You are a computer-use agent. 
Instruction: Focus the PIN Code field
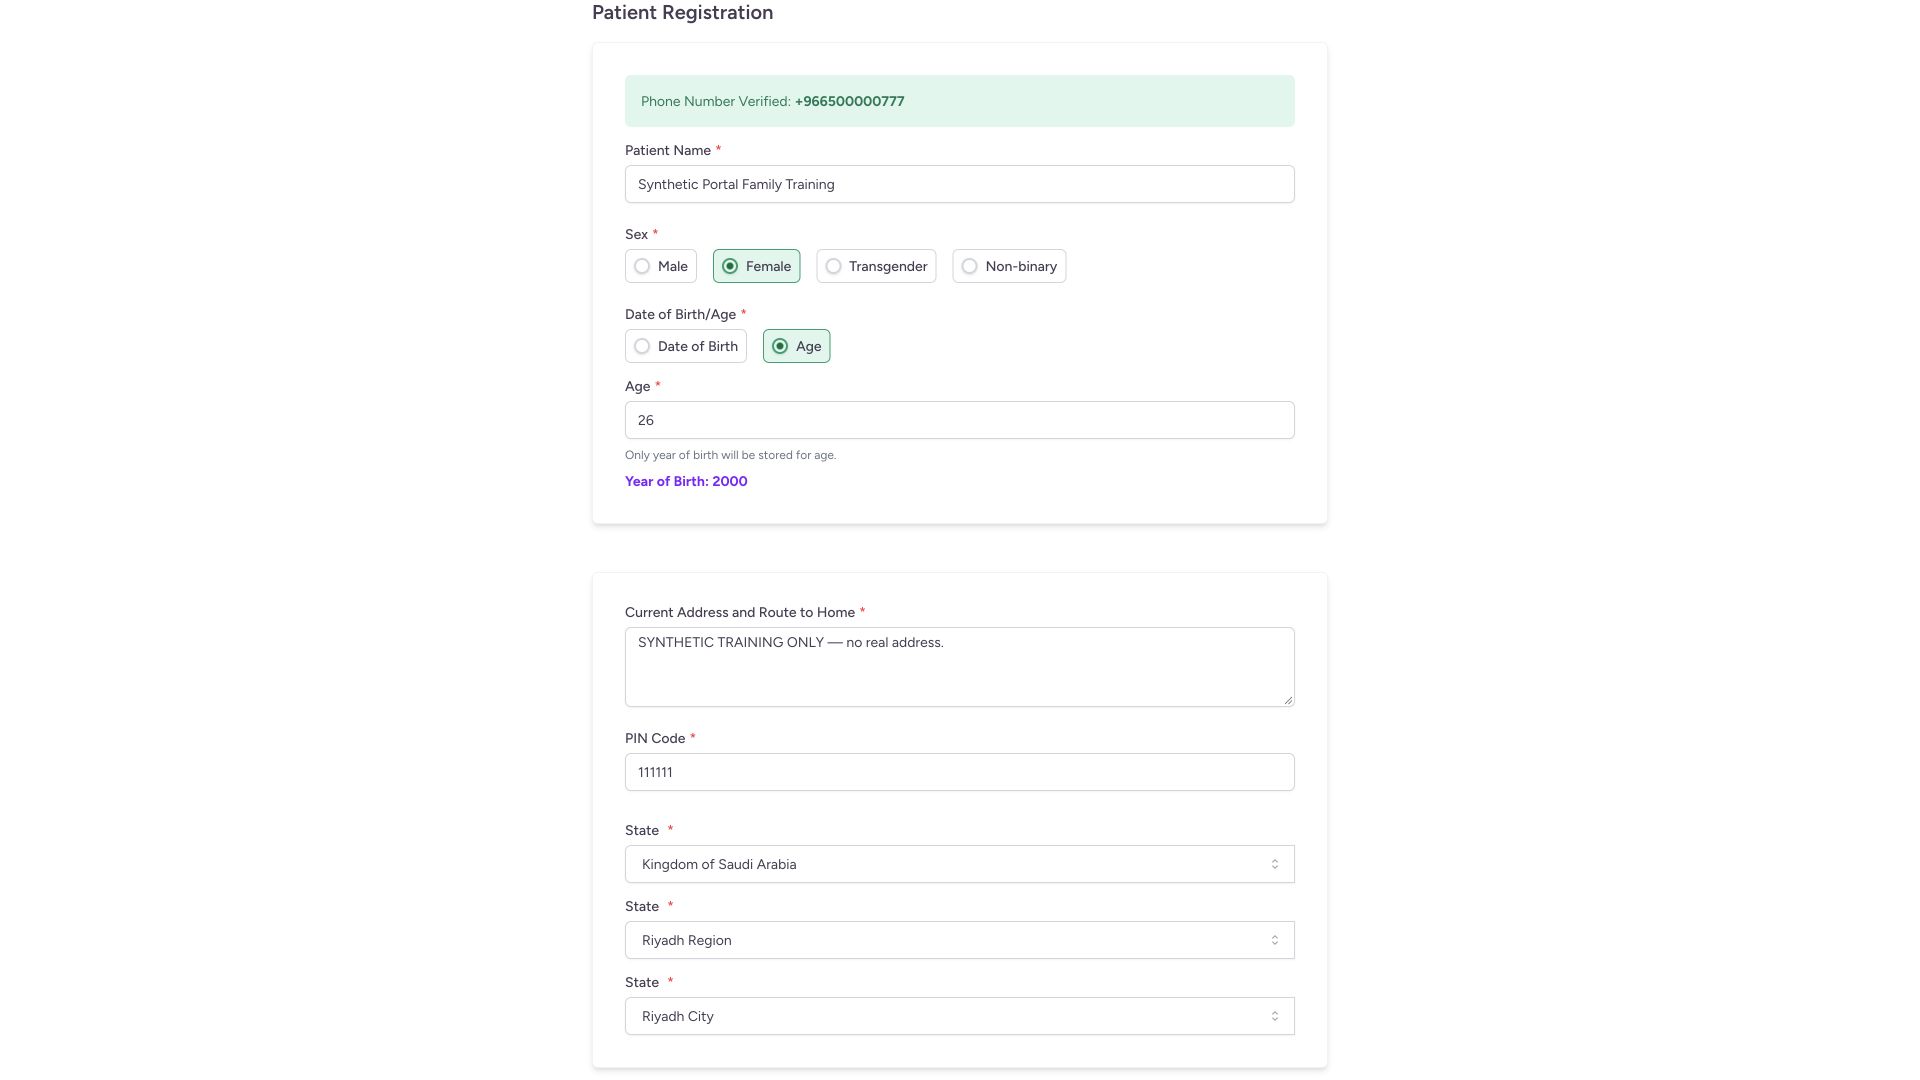960,772
